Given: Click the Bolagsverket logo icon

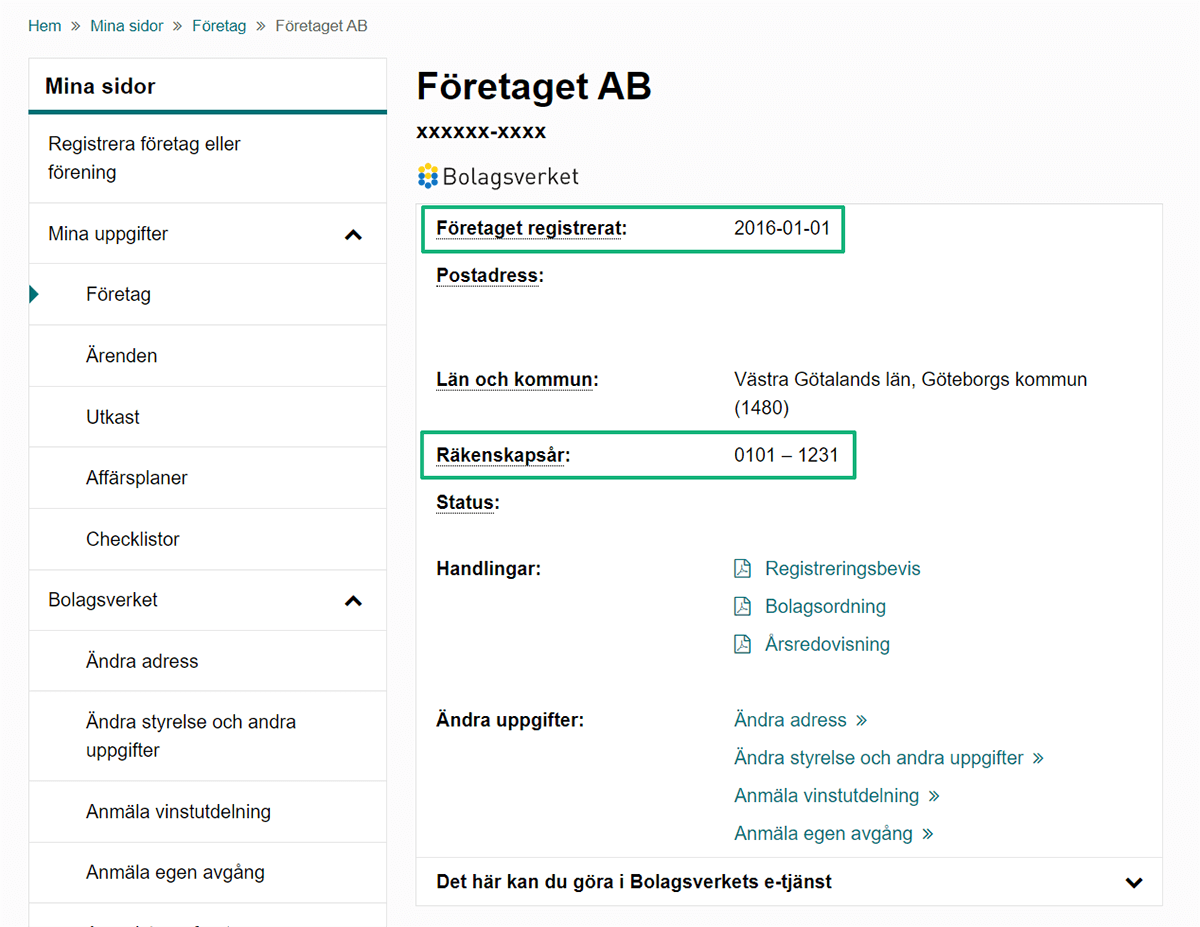Looking at the screenshot, I should click(428, 175).
